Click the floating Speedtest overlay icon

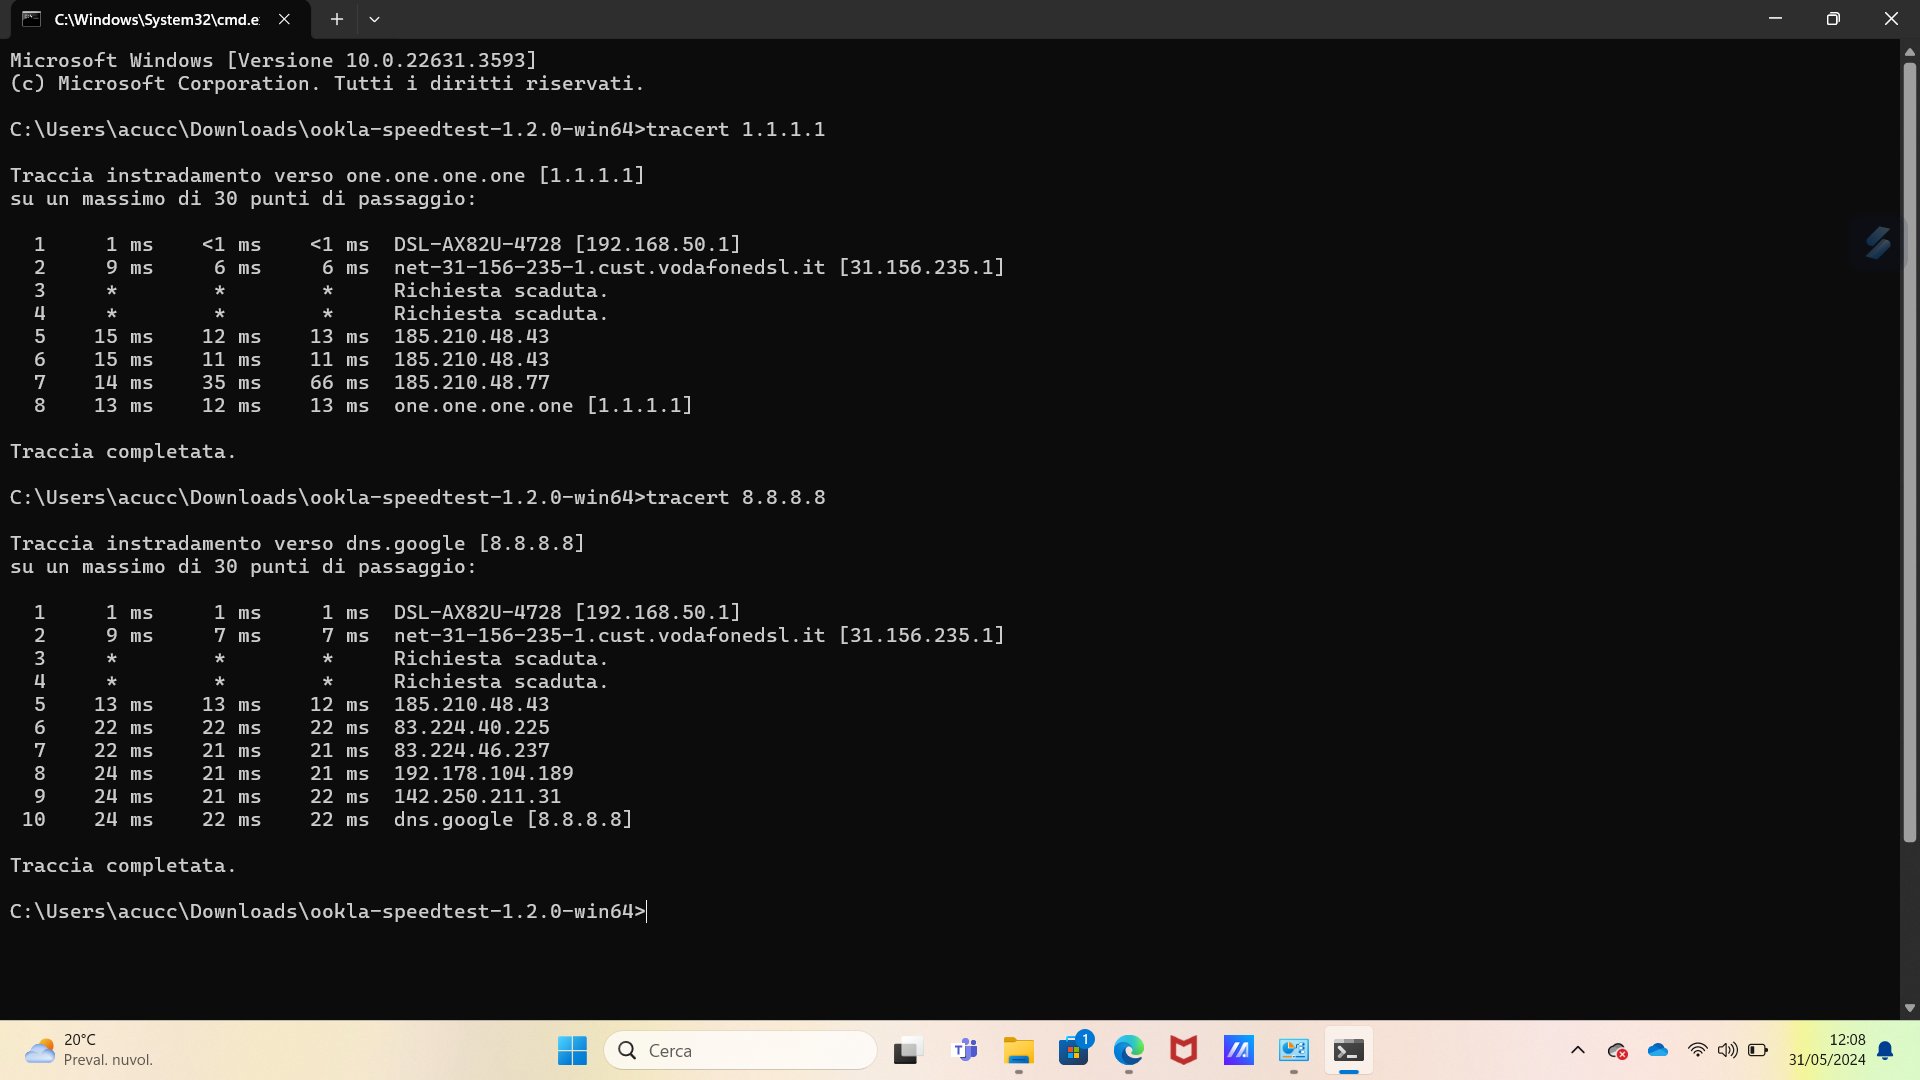(x=1877, y=242)
